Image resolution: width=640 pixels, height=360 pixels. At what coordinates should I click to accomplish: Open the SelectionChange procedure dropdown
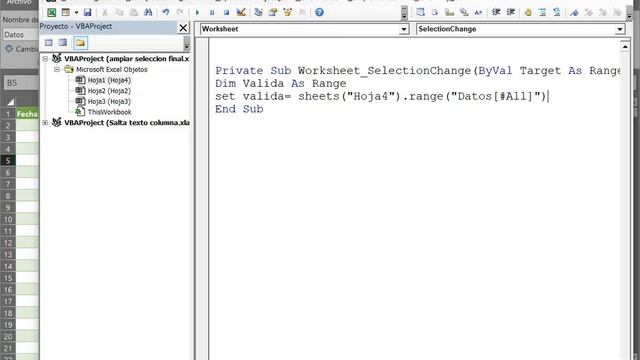620,29
